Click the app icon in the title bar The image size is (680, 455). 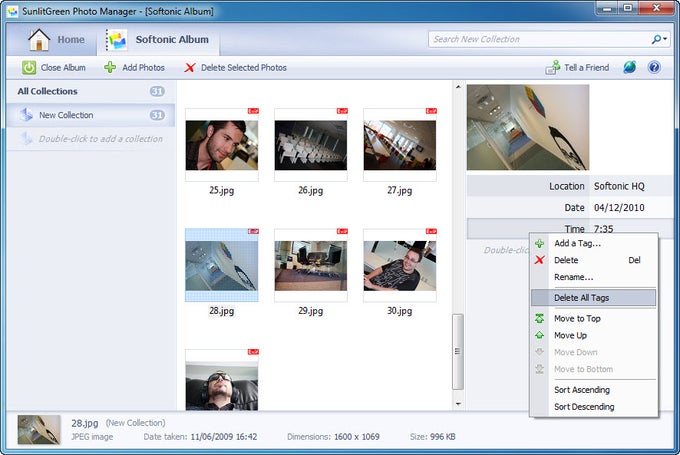coord(13,11)
